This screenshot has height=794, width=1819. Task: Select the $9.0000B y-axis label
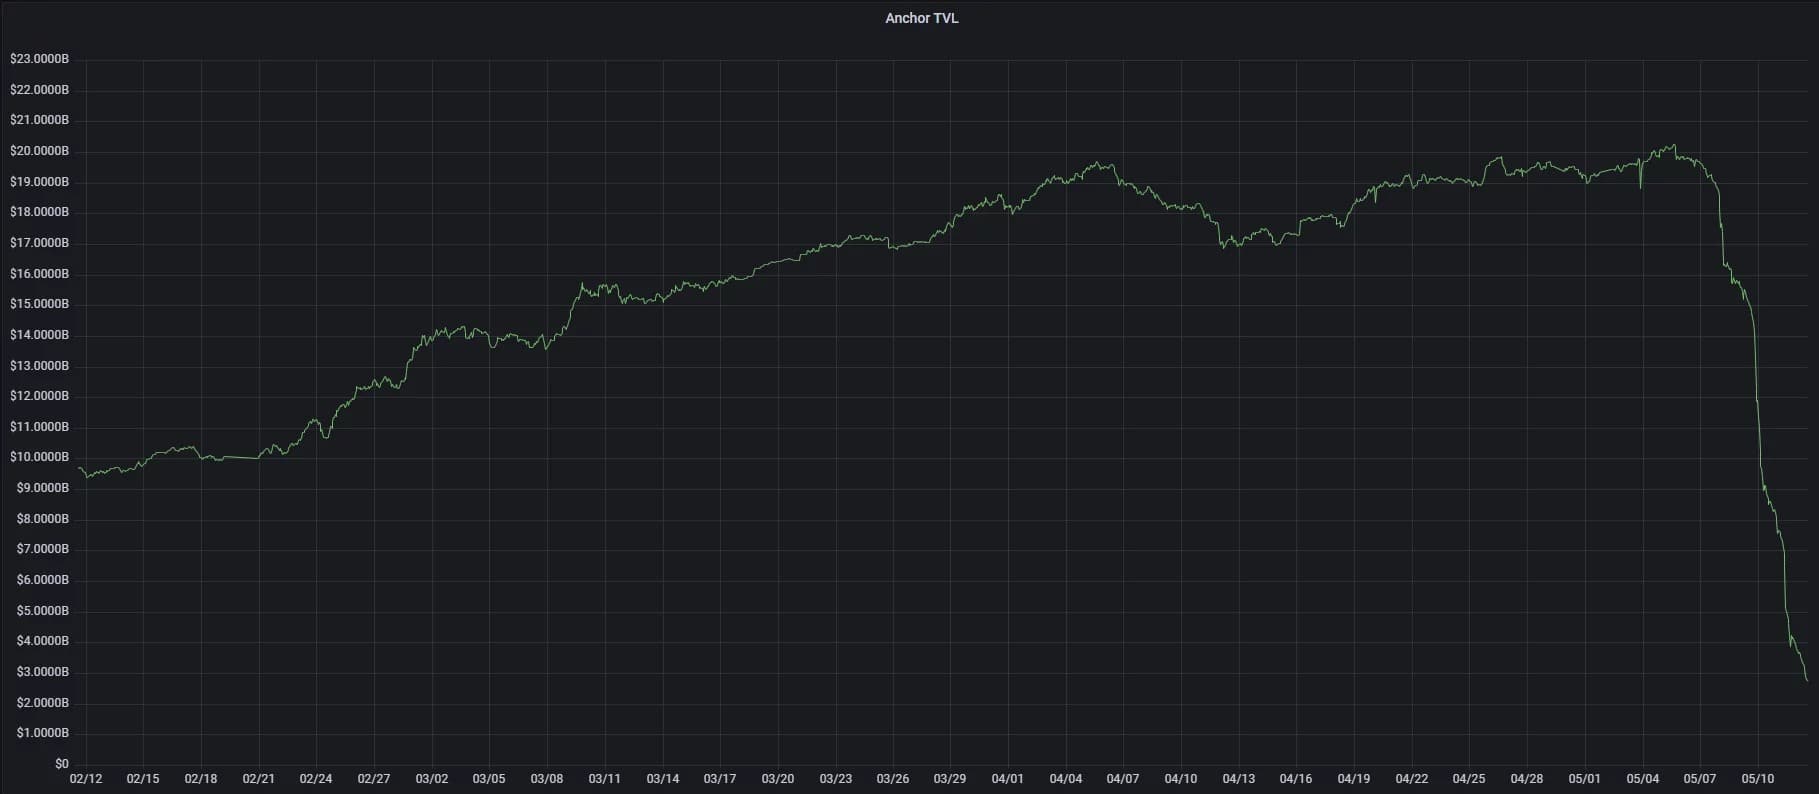point(42,488)
